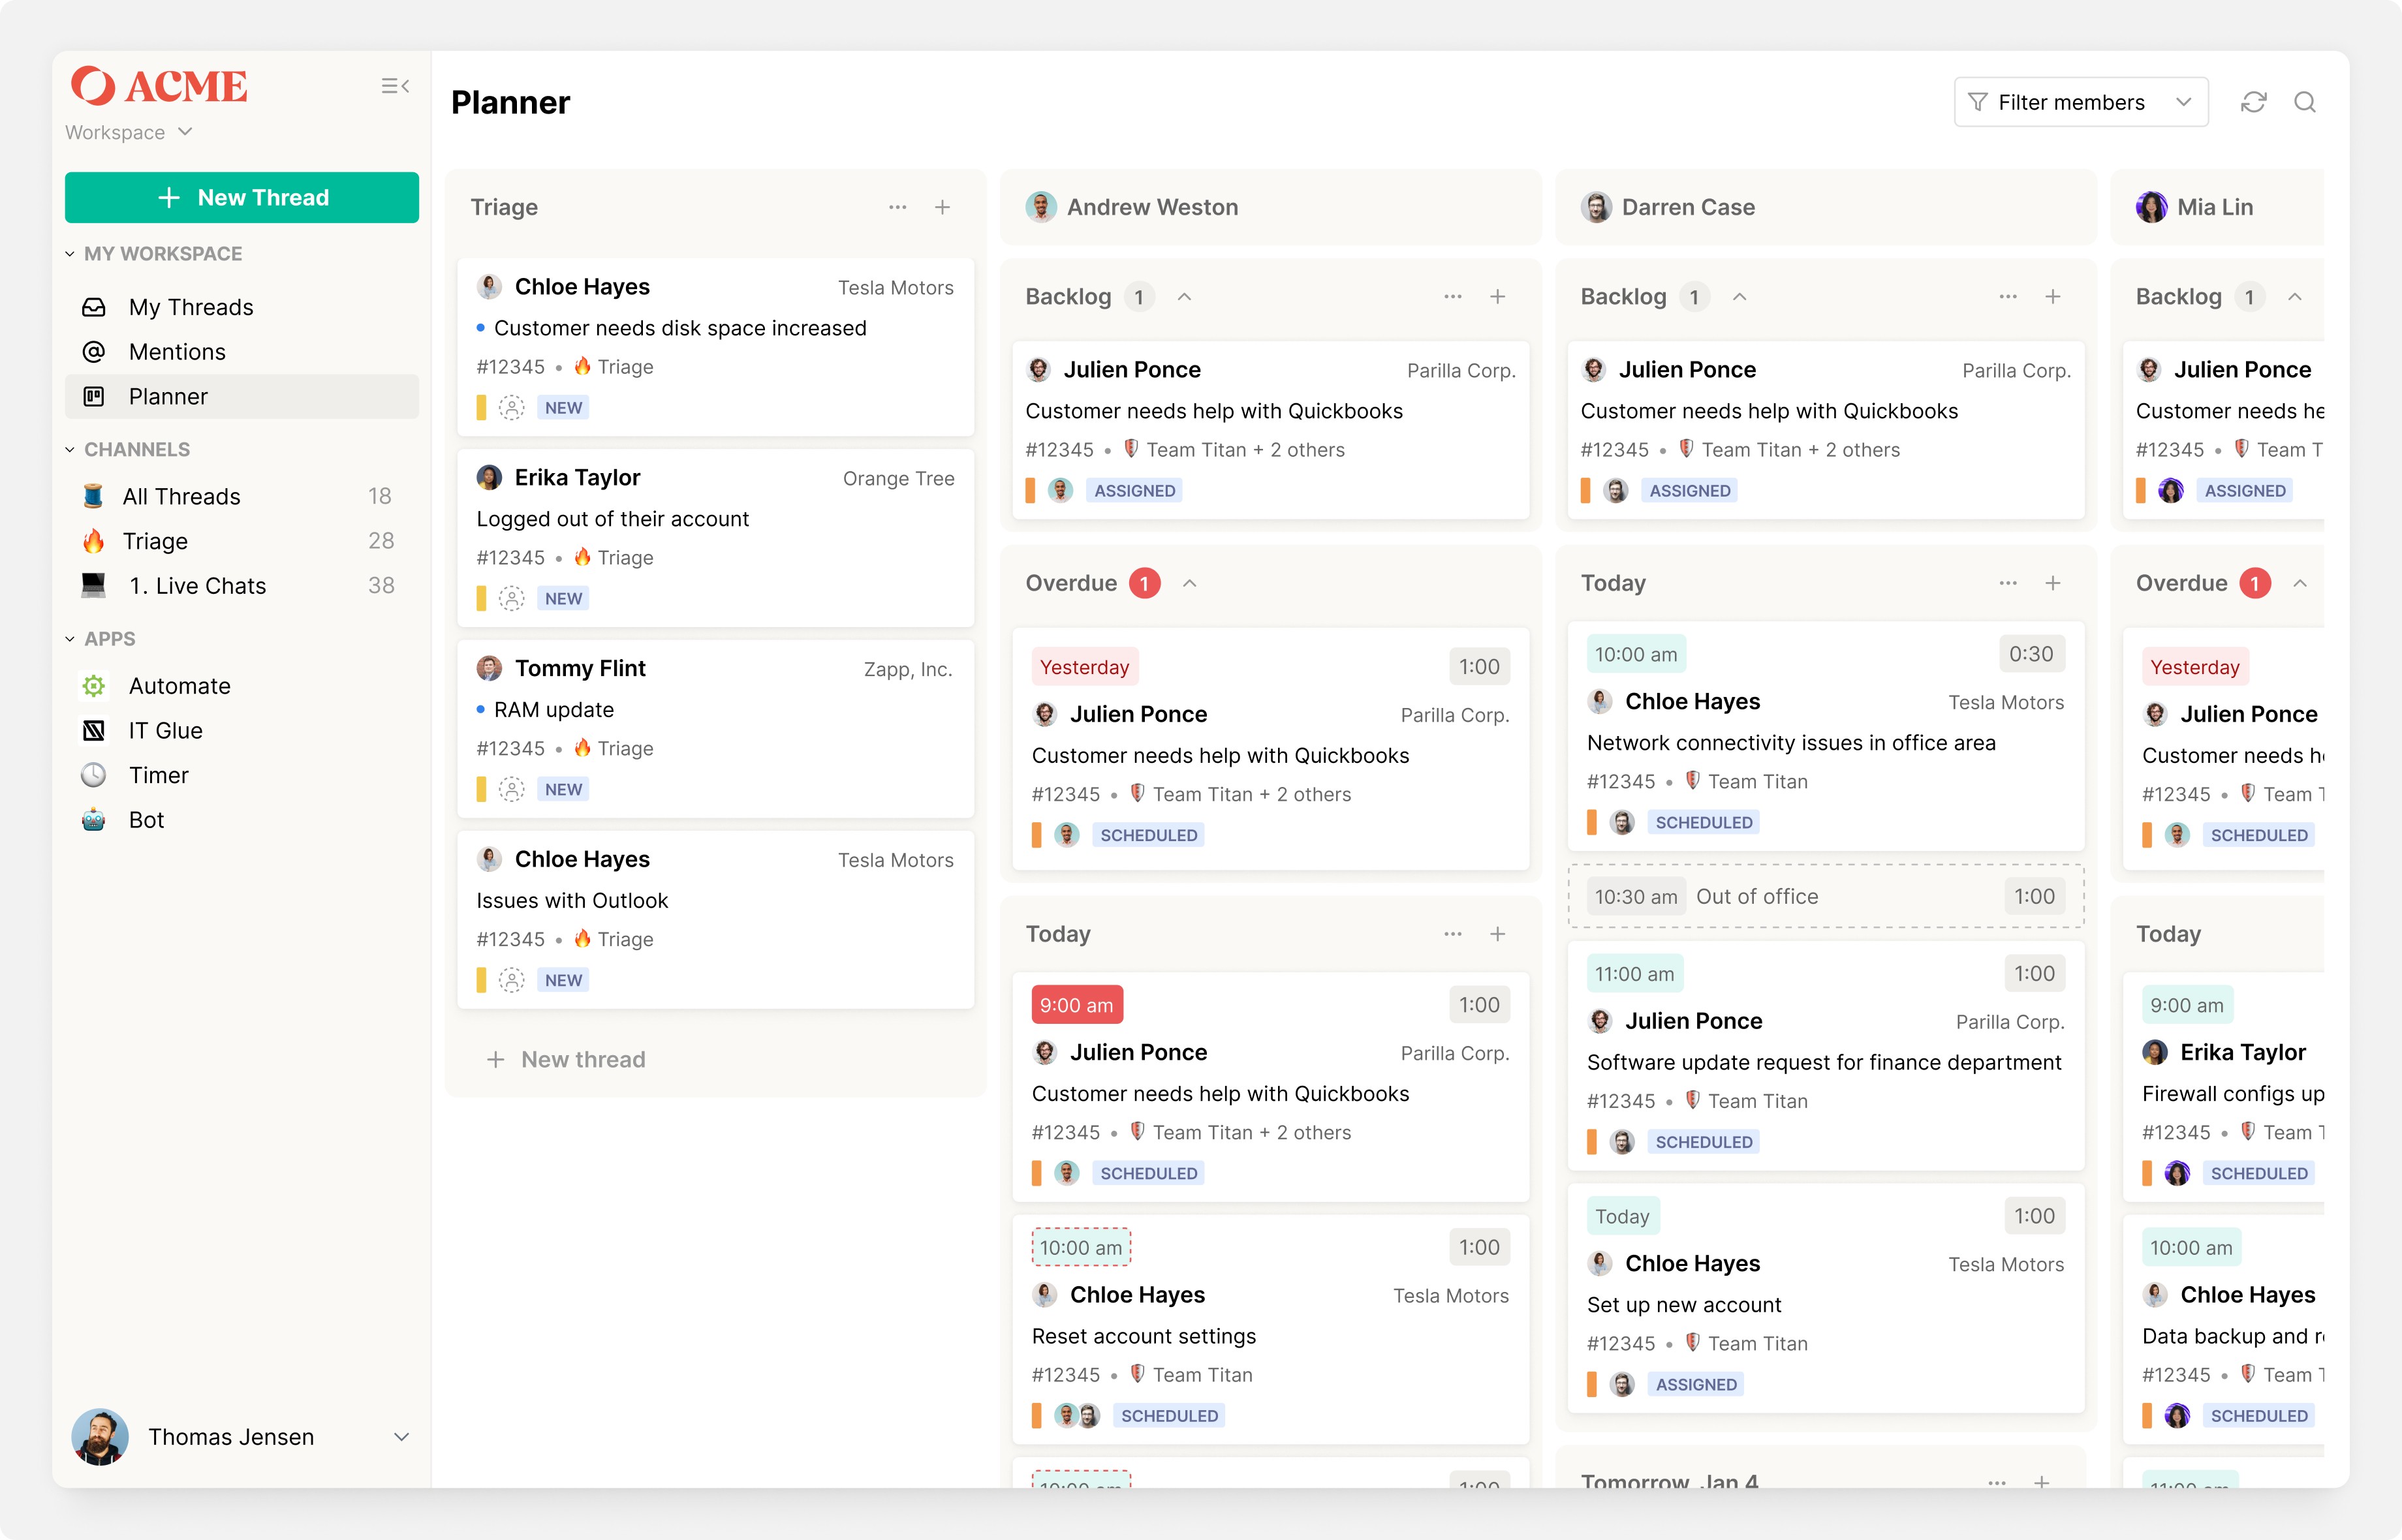The image size is (2402, 1540).
Task: Collapse the MY WORKSPACE section
Action: pyautogui.click(x=70, y=254)
